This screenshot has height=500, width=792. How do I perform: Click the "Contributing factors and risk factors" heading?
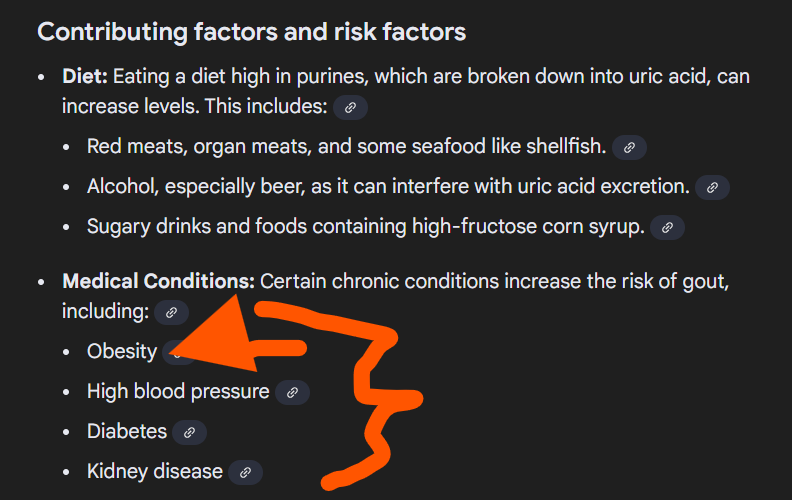pos(251,32)
